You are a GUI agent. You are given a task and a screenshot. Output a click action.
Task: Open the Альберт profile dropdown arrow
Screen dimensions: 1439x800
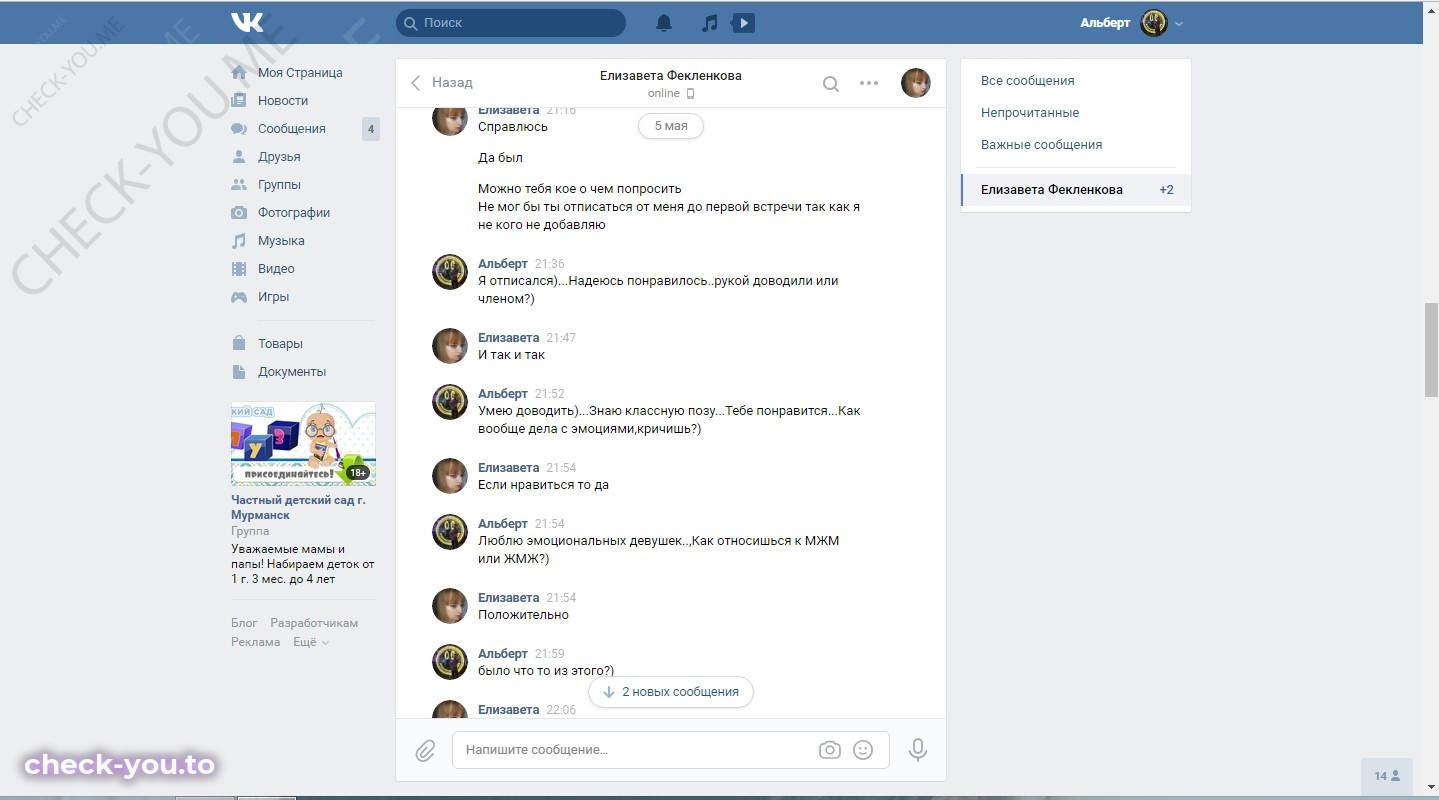(1179, 23)
